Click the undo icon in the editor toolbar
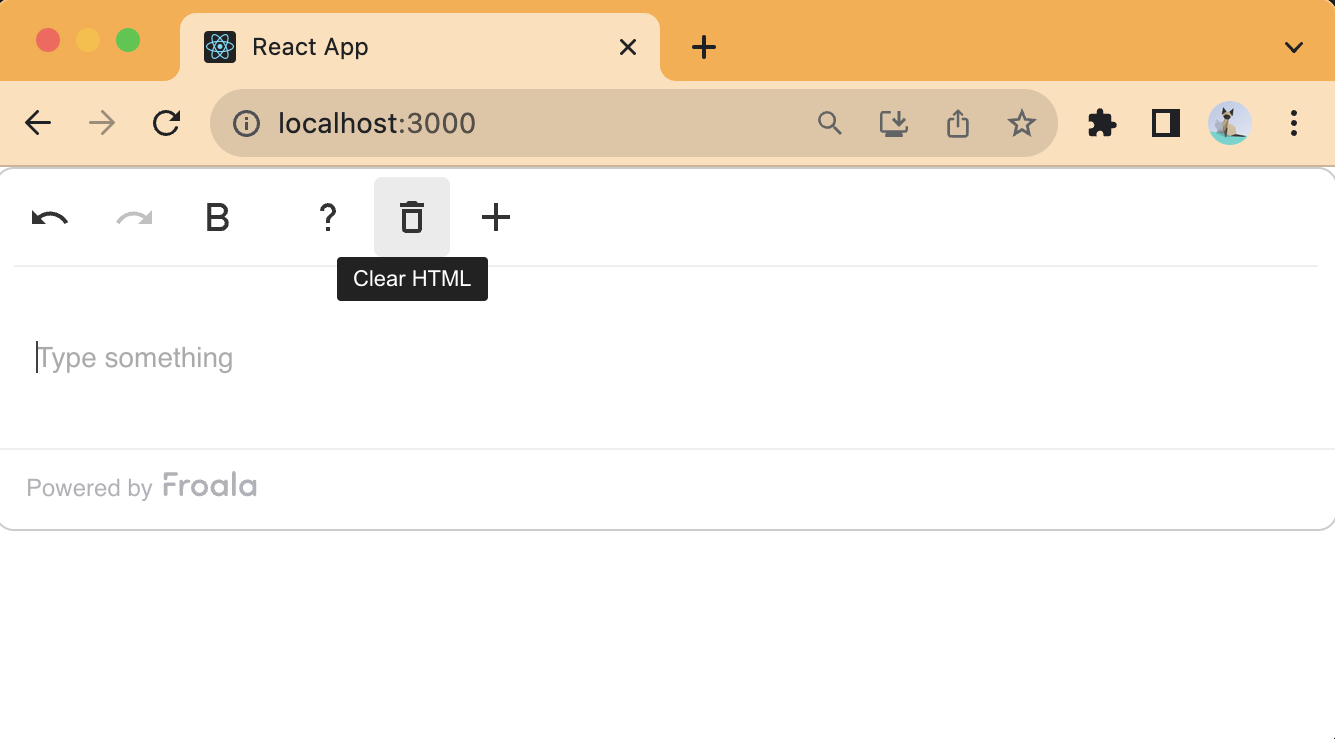 tap(48, 217)
